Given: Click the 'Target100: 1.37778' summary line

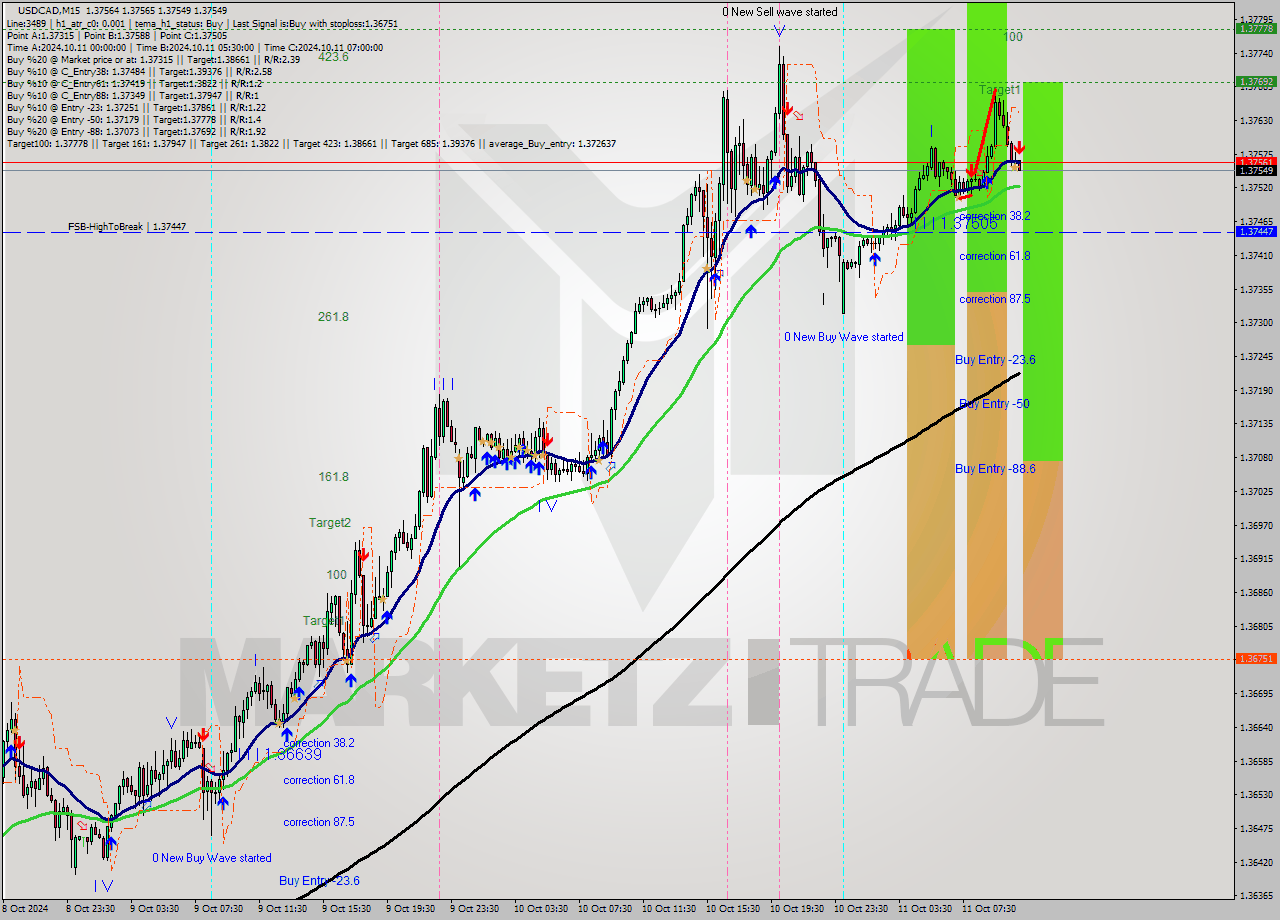Looking at the screenshot, I should point(311,144).
